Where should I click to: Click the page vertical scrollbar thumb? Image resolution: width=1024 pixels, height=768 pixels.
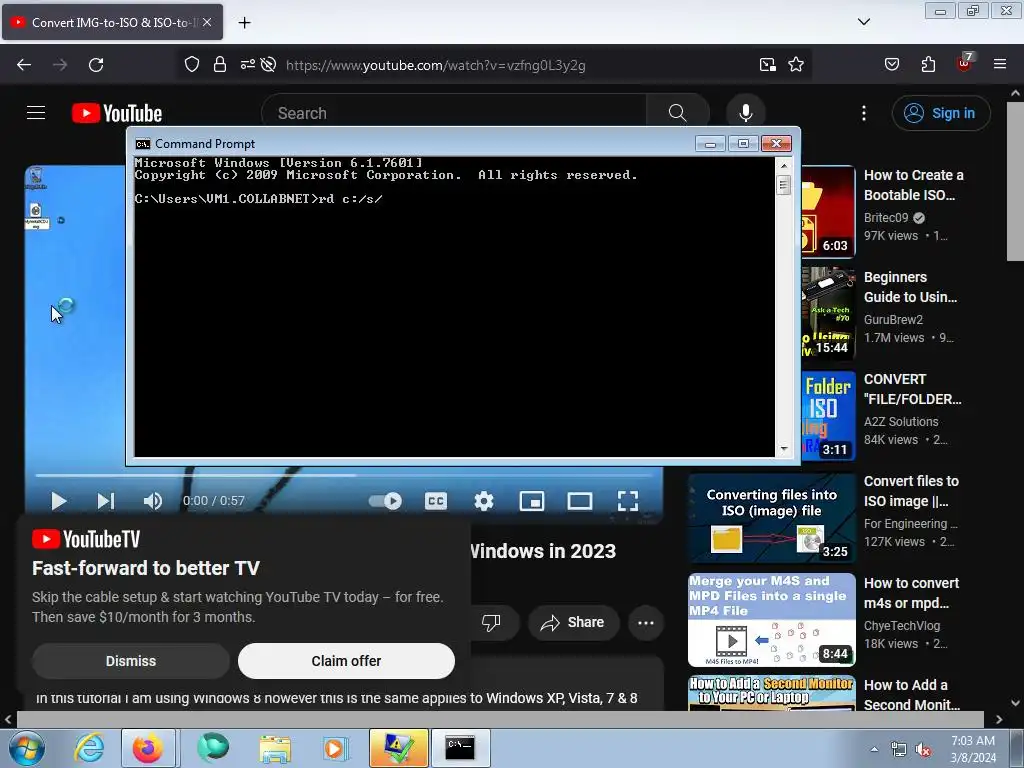click(1015, 181)
